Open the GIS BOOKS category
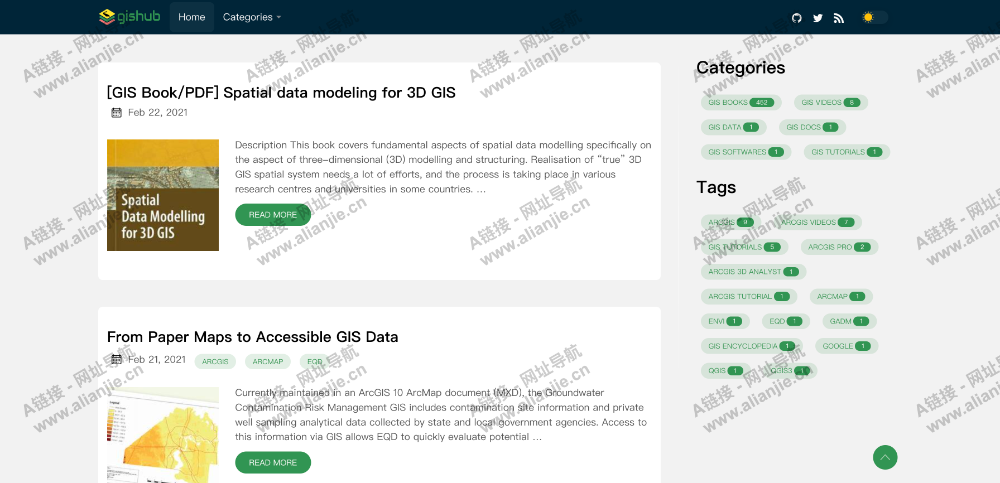1000x483 pixels. point(741,102)
